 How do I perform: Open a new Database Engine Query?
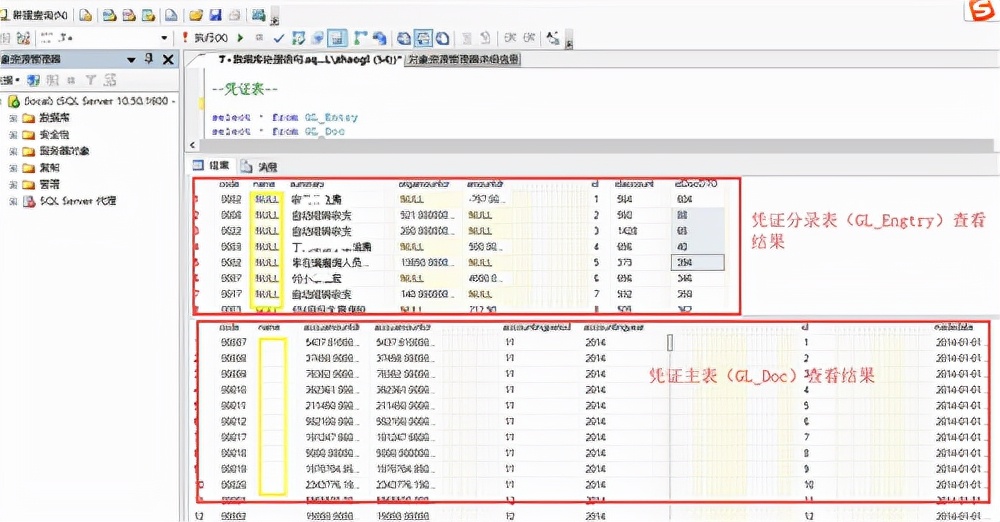pyautogui.click(x=85, y=15)
